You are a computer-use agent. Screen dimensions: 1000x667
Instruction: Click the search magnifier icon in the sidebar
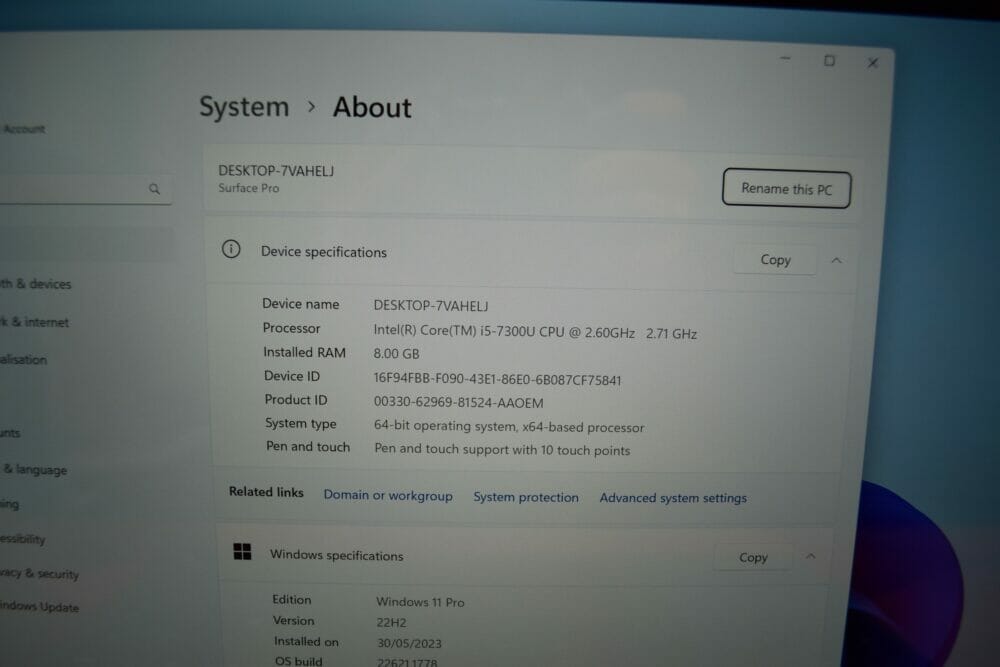pos(154,189)
